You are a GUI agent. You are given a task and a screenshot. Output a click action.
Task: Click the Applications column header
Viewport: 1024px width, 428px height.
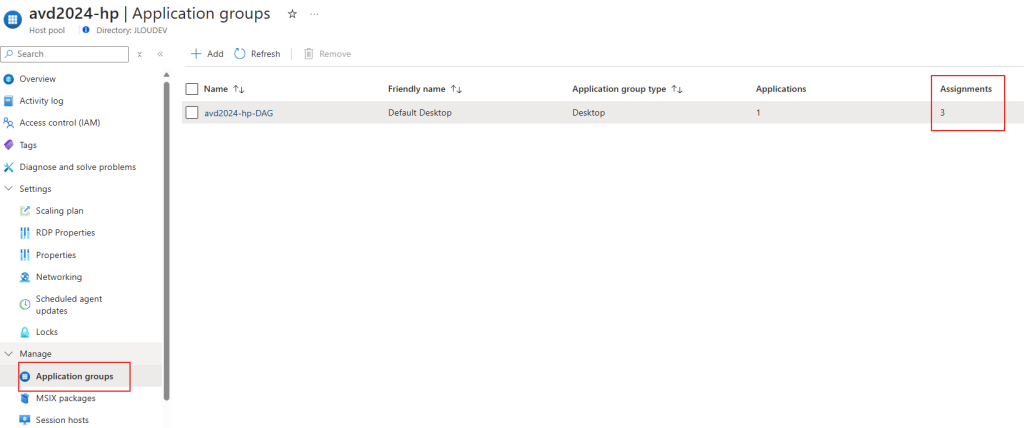point(780,89)
